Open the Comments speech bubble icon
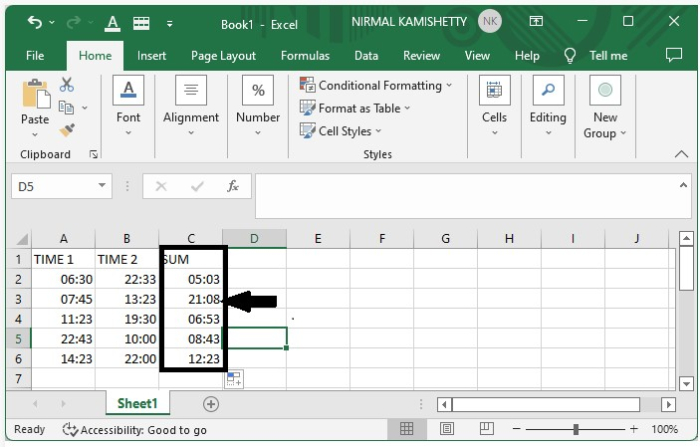The width and height of the screenshot is (700, 447). click(674, 55)
